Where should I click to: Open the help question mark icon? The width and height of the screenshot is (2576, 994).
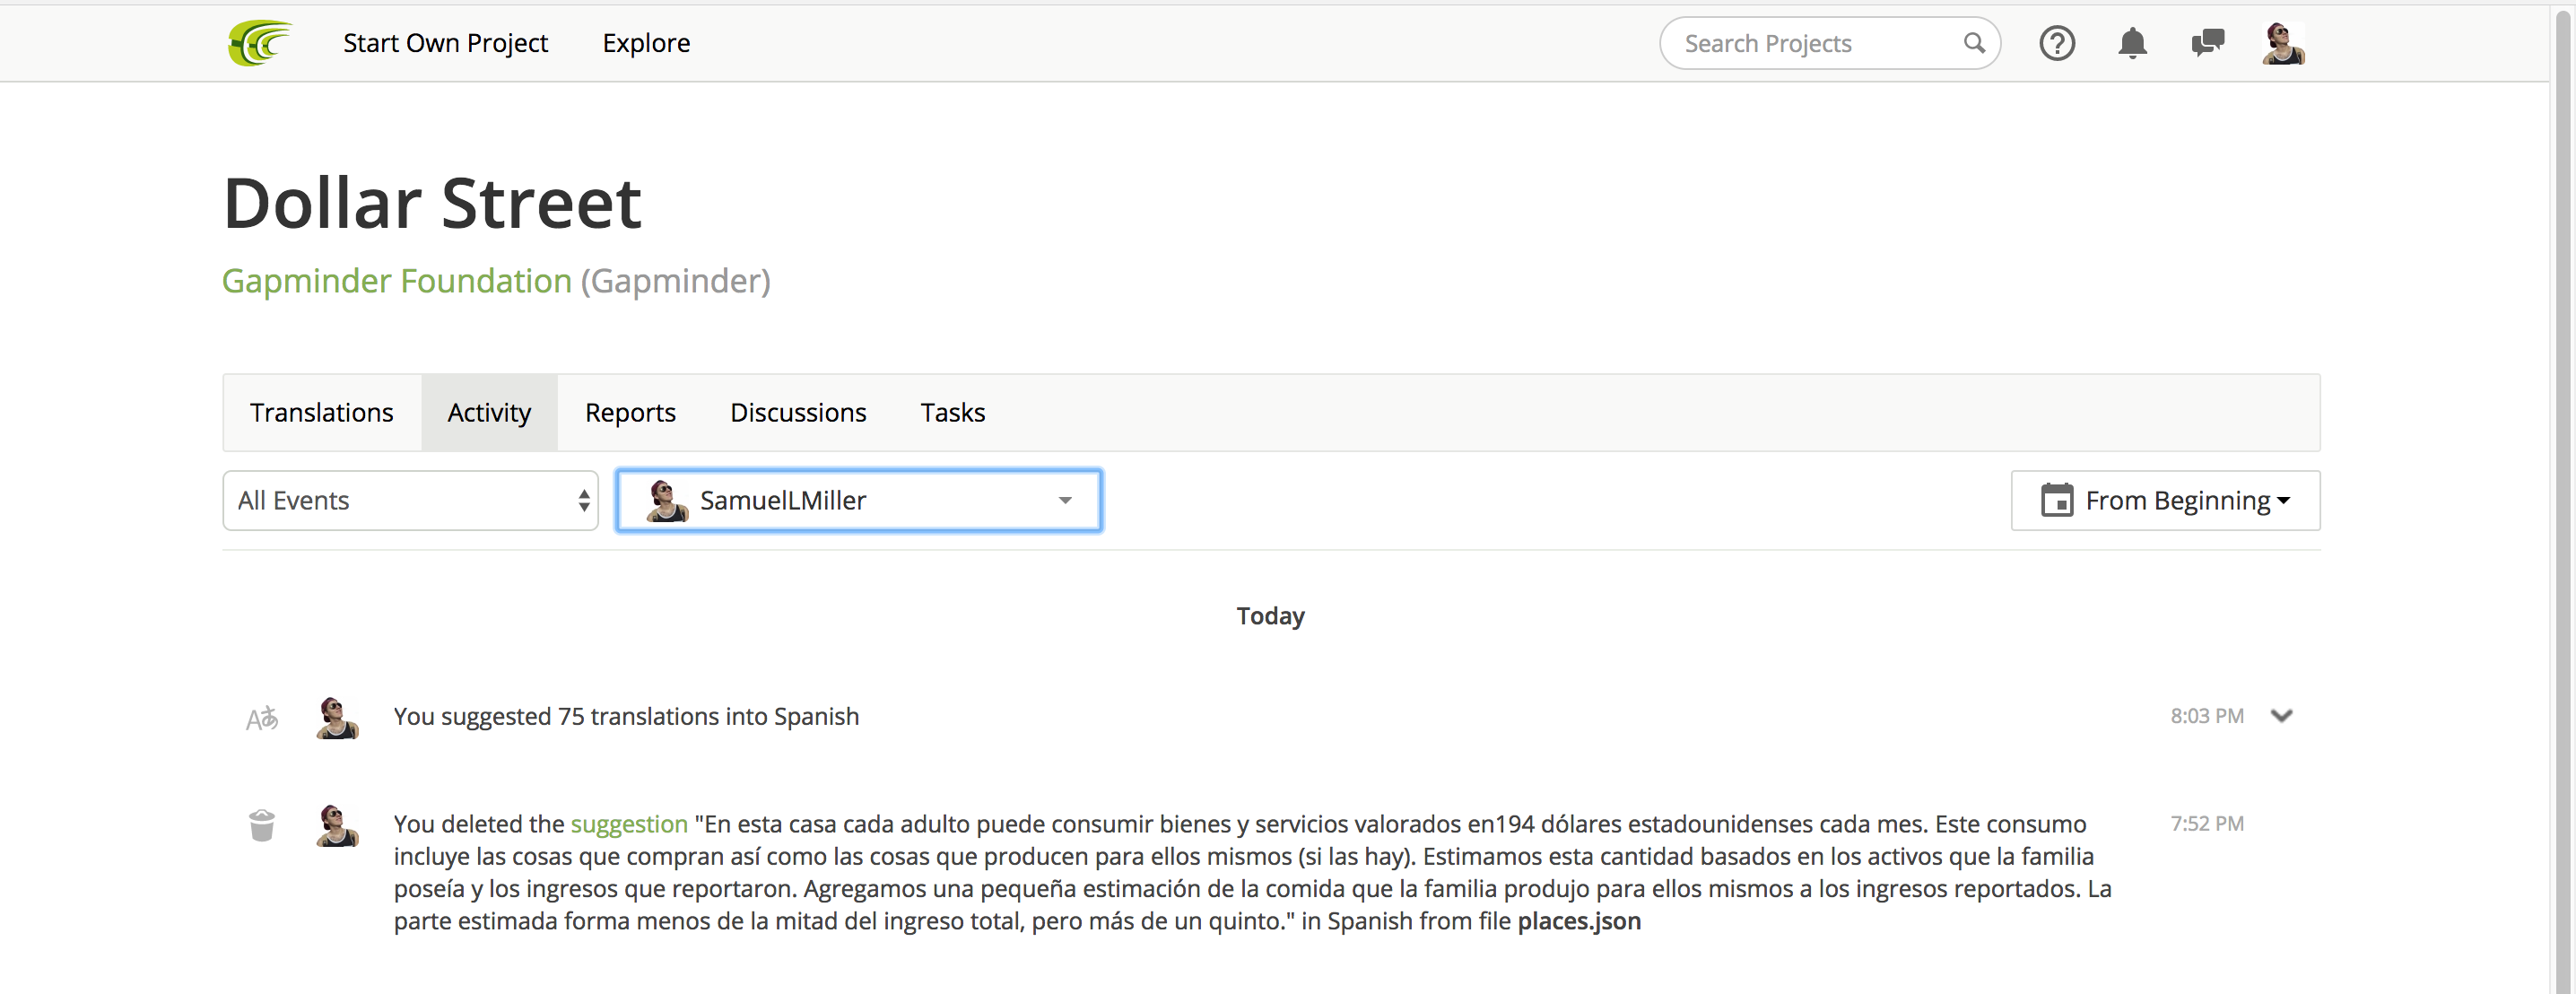click(2057, 43)
